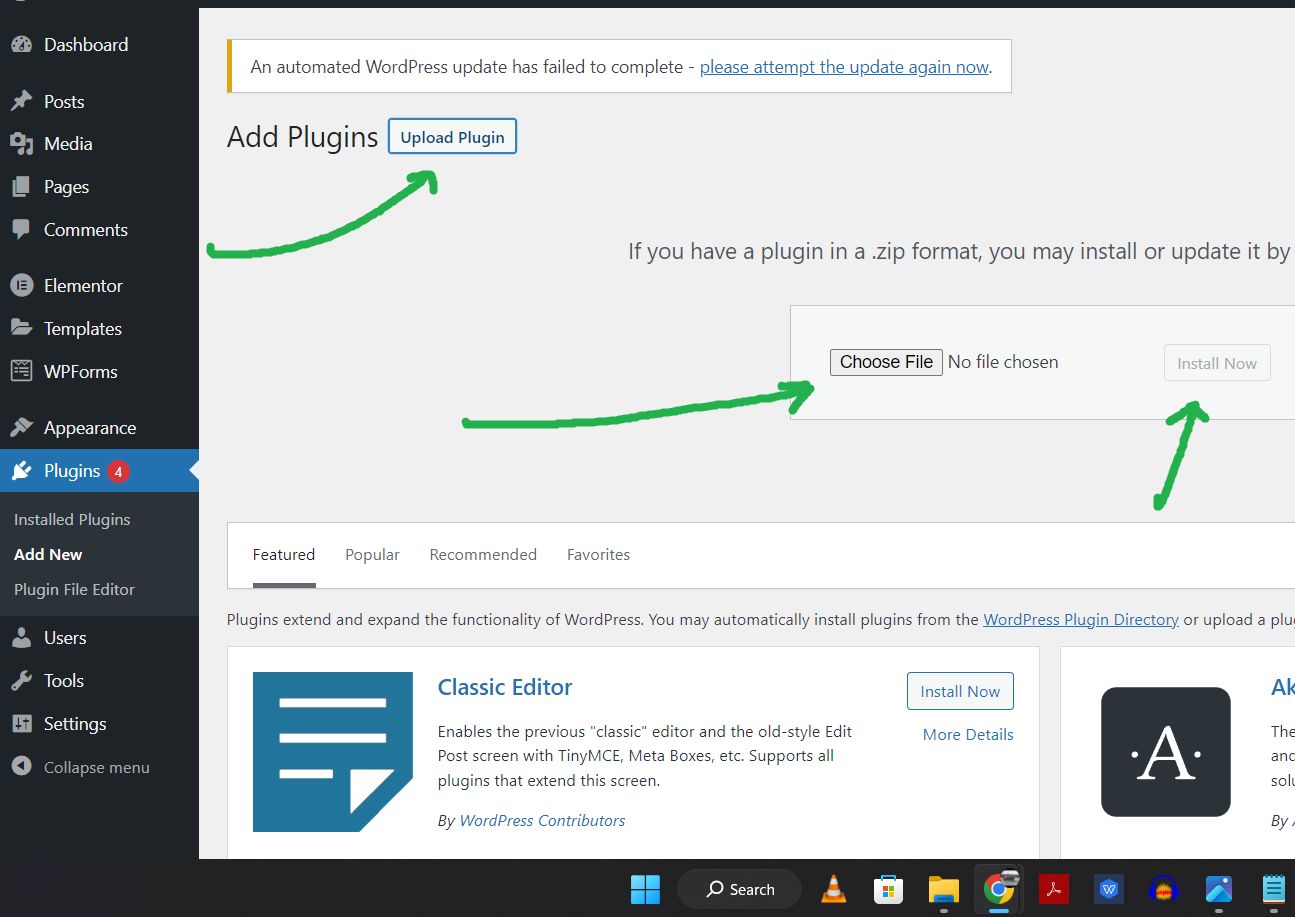
Task: Open More Details for Classic Editor
Action: (x=968, y=734)
